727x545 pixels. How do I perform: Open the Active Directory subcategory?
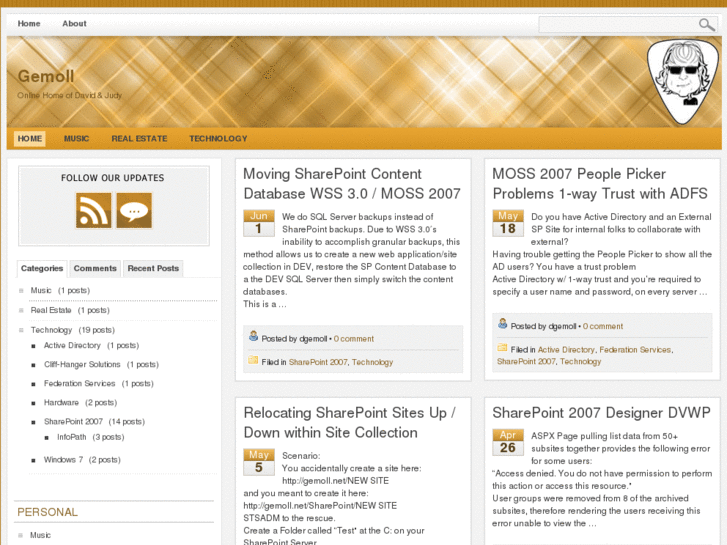[x=72, y=346]
